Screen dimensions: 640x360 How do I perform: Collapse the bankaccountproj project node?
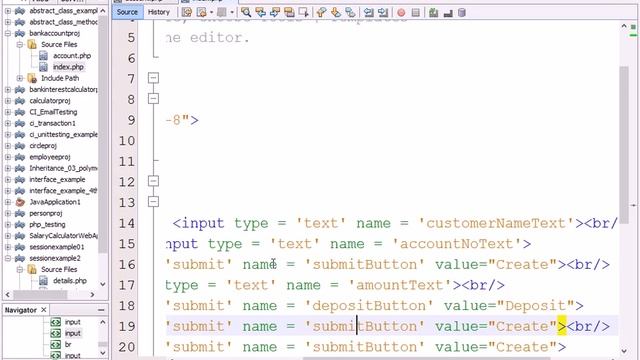coord(8,33)
